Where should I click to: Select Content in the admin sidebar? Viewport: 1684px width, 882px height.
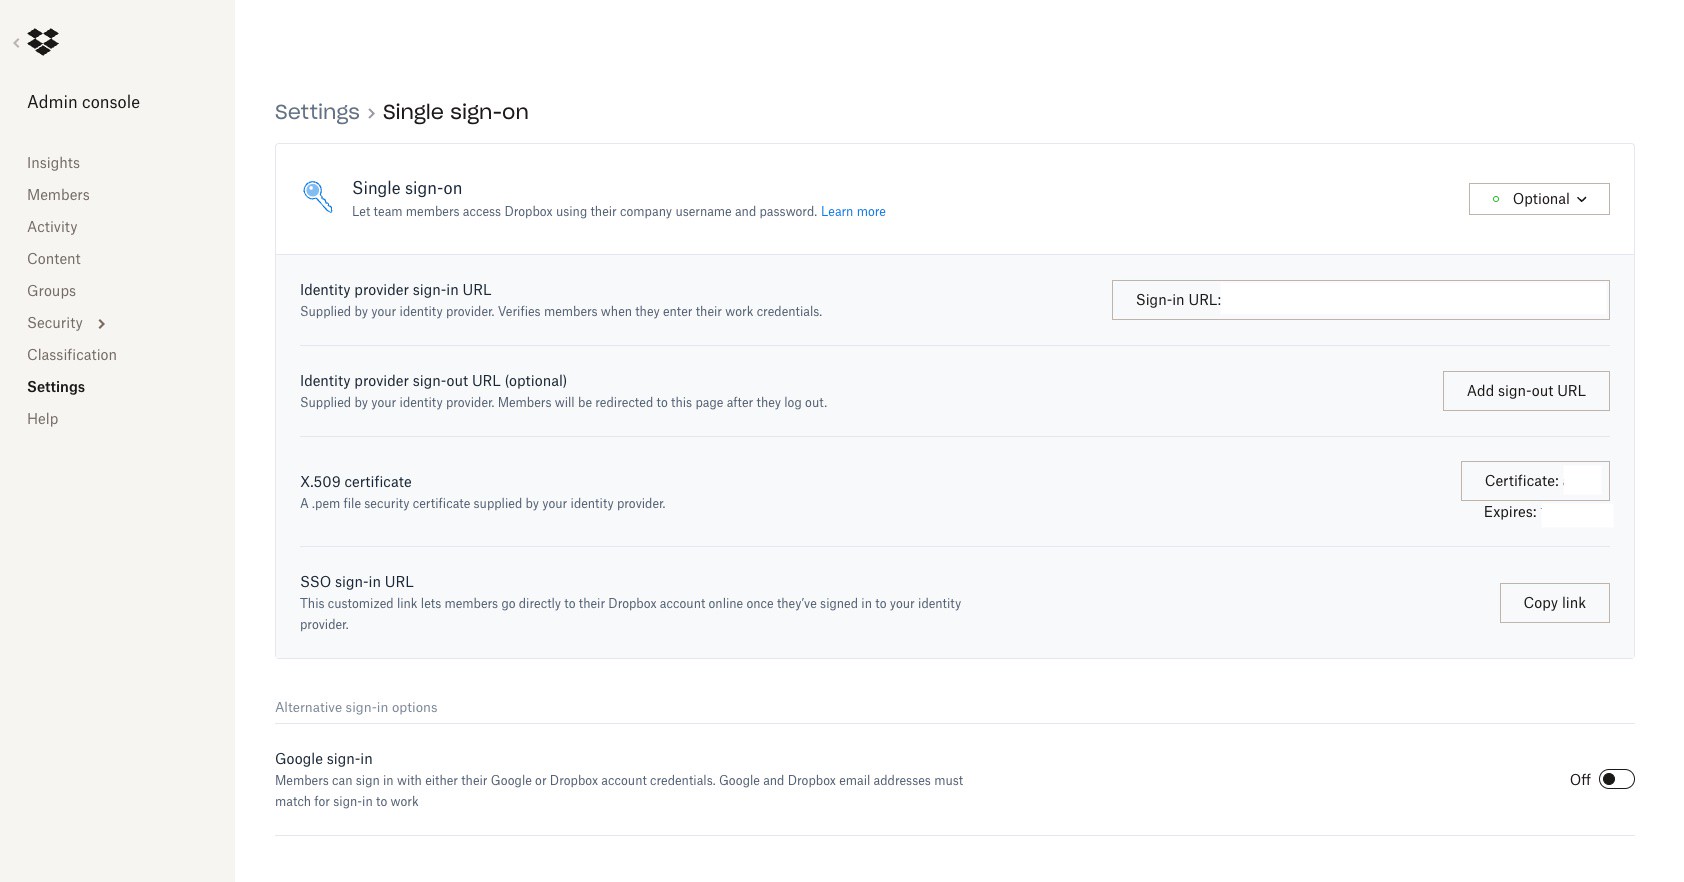54,259
